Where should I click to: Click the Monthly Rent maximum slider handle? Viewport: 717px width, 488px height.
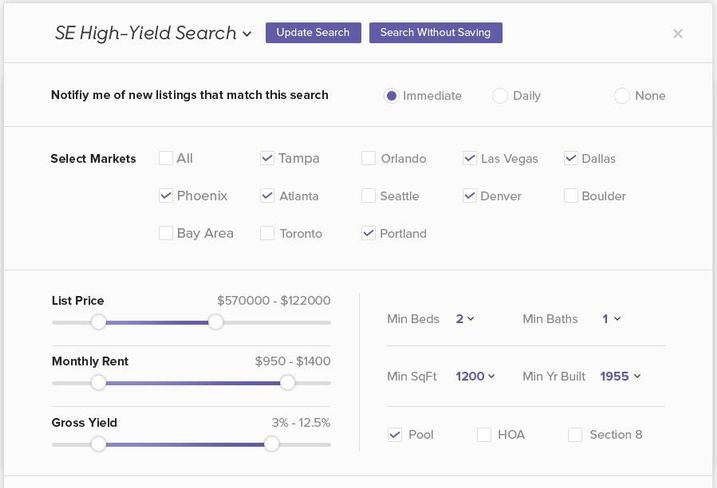point(287,382)
